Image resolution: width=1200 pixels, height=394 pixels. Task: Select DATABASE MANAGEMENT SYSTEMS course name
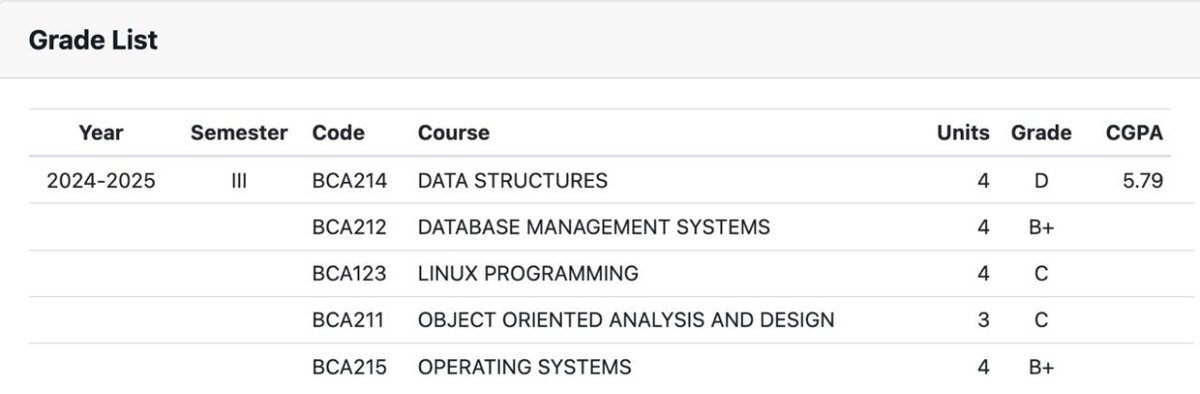tap(594, 227)
